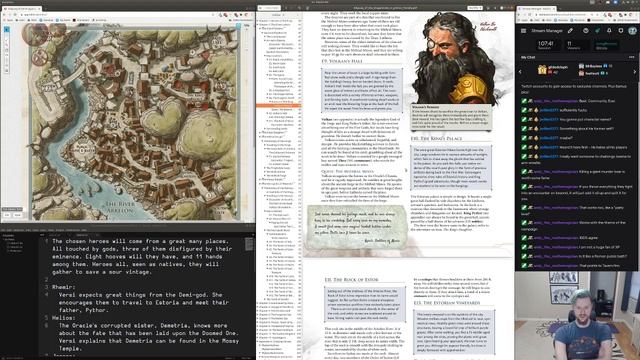Reload the page in the map browser window
The width and height of the screenshot is (640, 360).
[16, 15]
